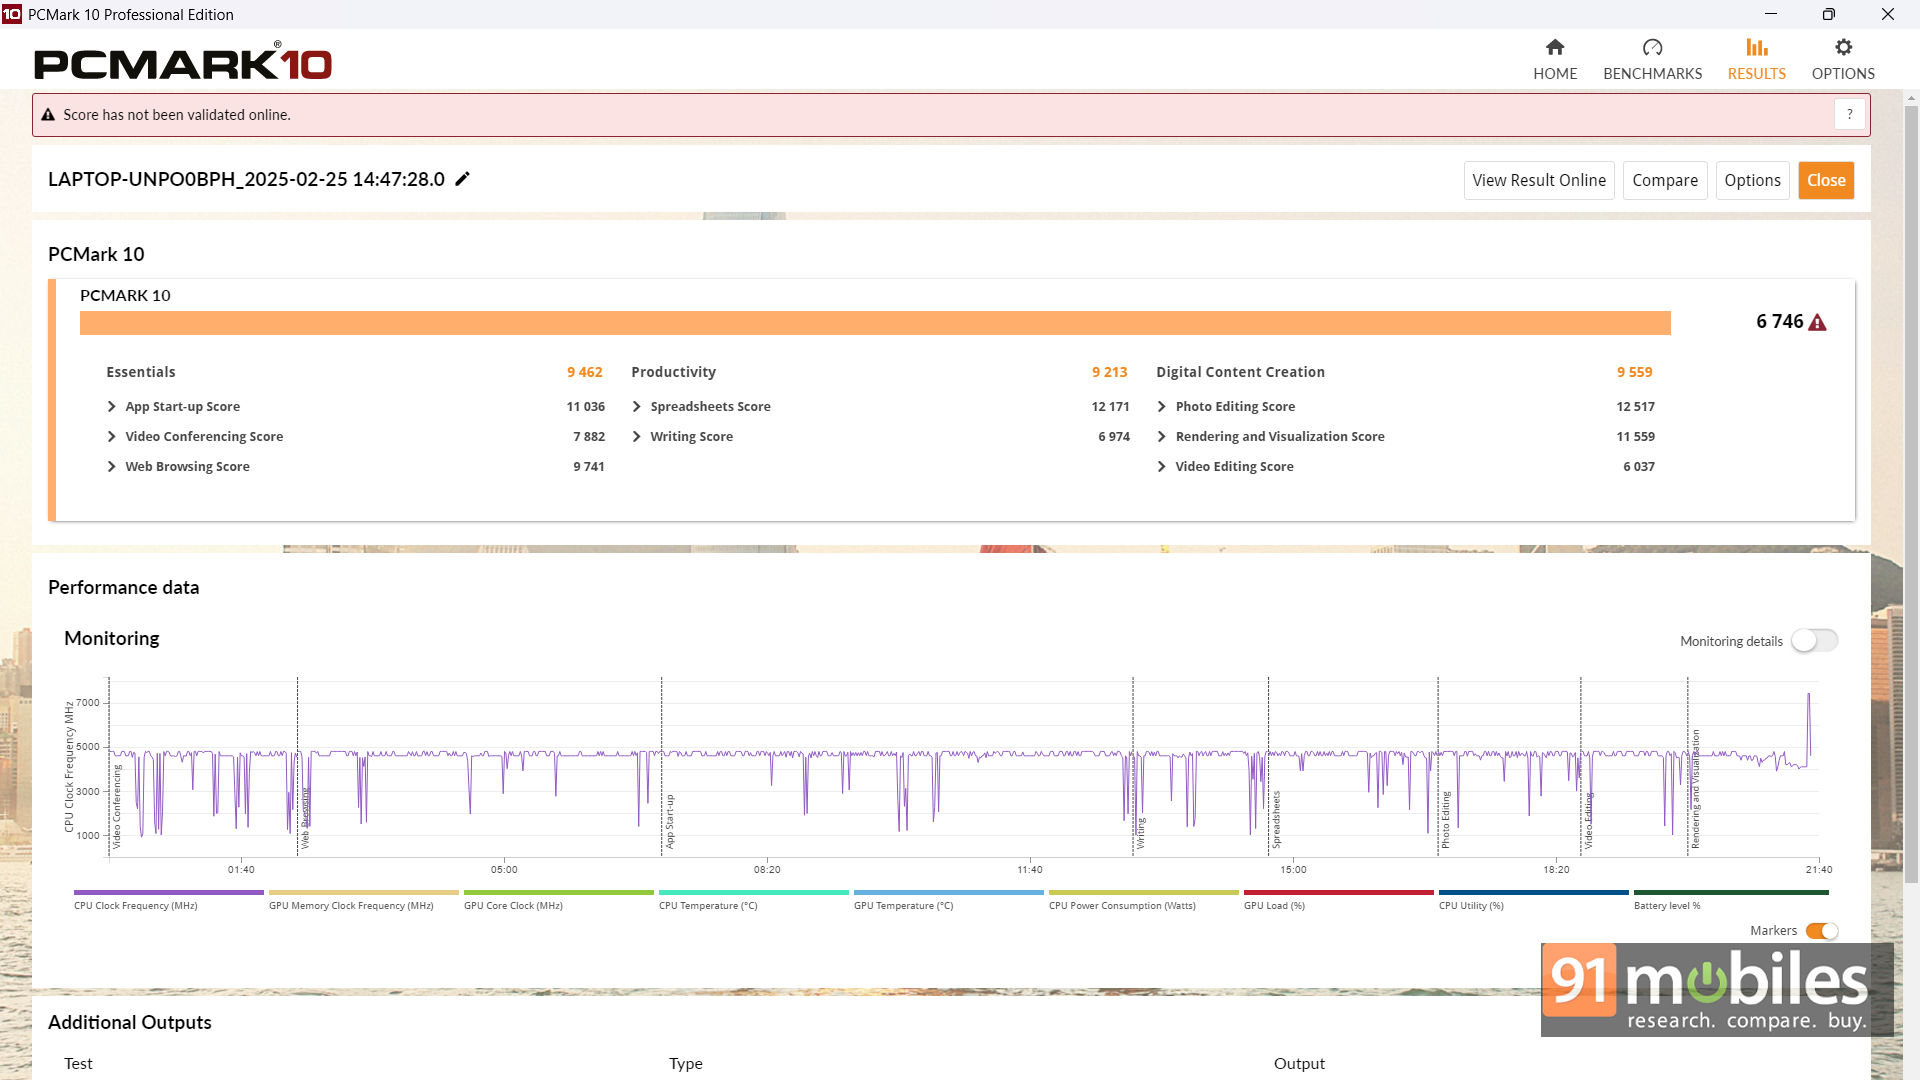Screen dimensions: 1920x1080
Task: Select GPU Load legend swatch
Action: (1338, 892)
